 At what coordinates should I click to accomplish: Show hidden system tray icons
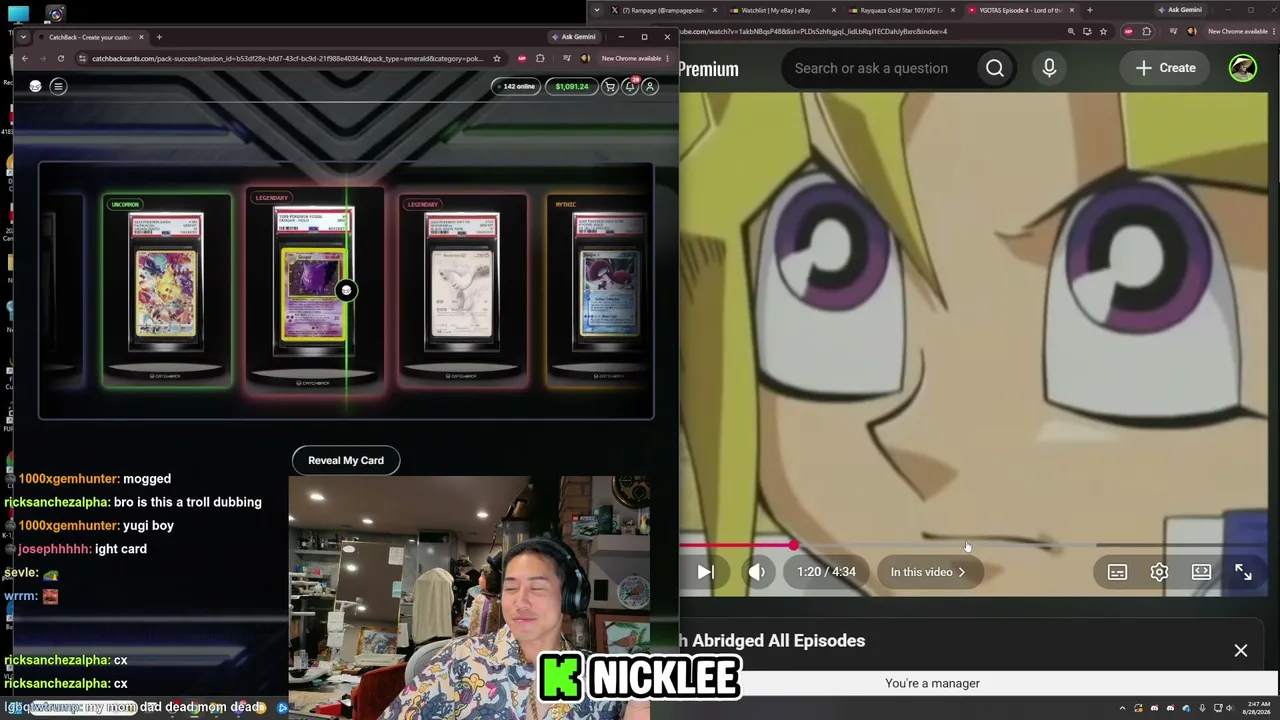(1122, 708)
